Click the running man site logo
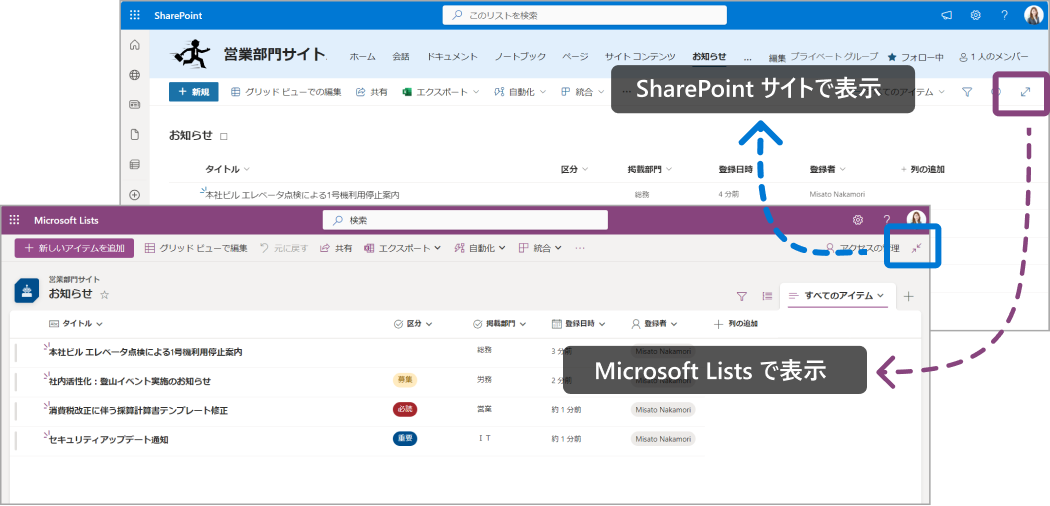1050x506 pixels. click(192, 54)
